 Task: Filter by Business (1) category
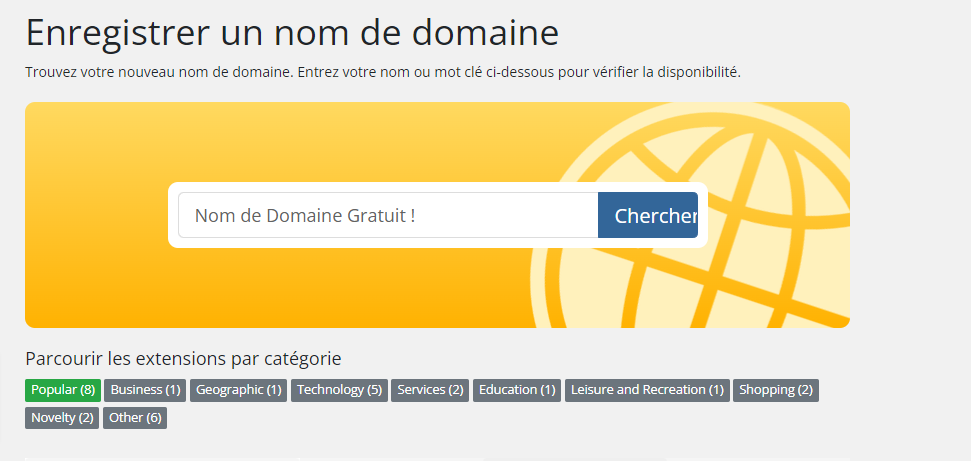tap(146, 390)
